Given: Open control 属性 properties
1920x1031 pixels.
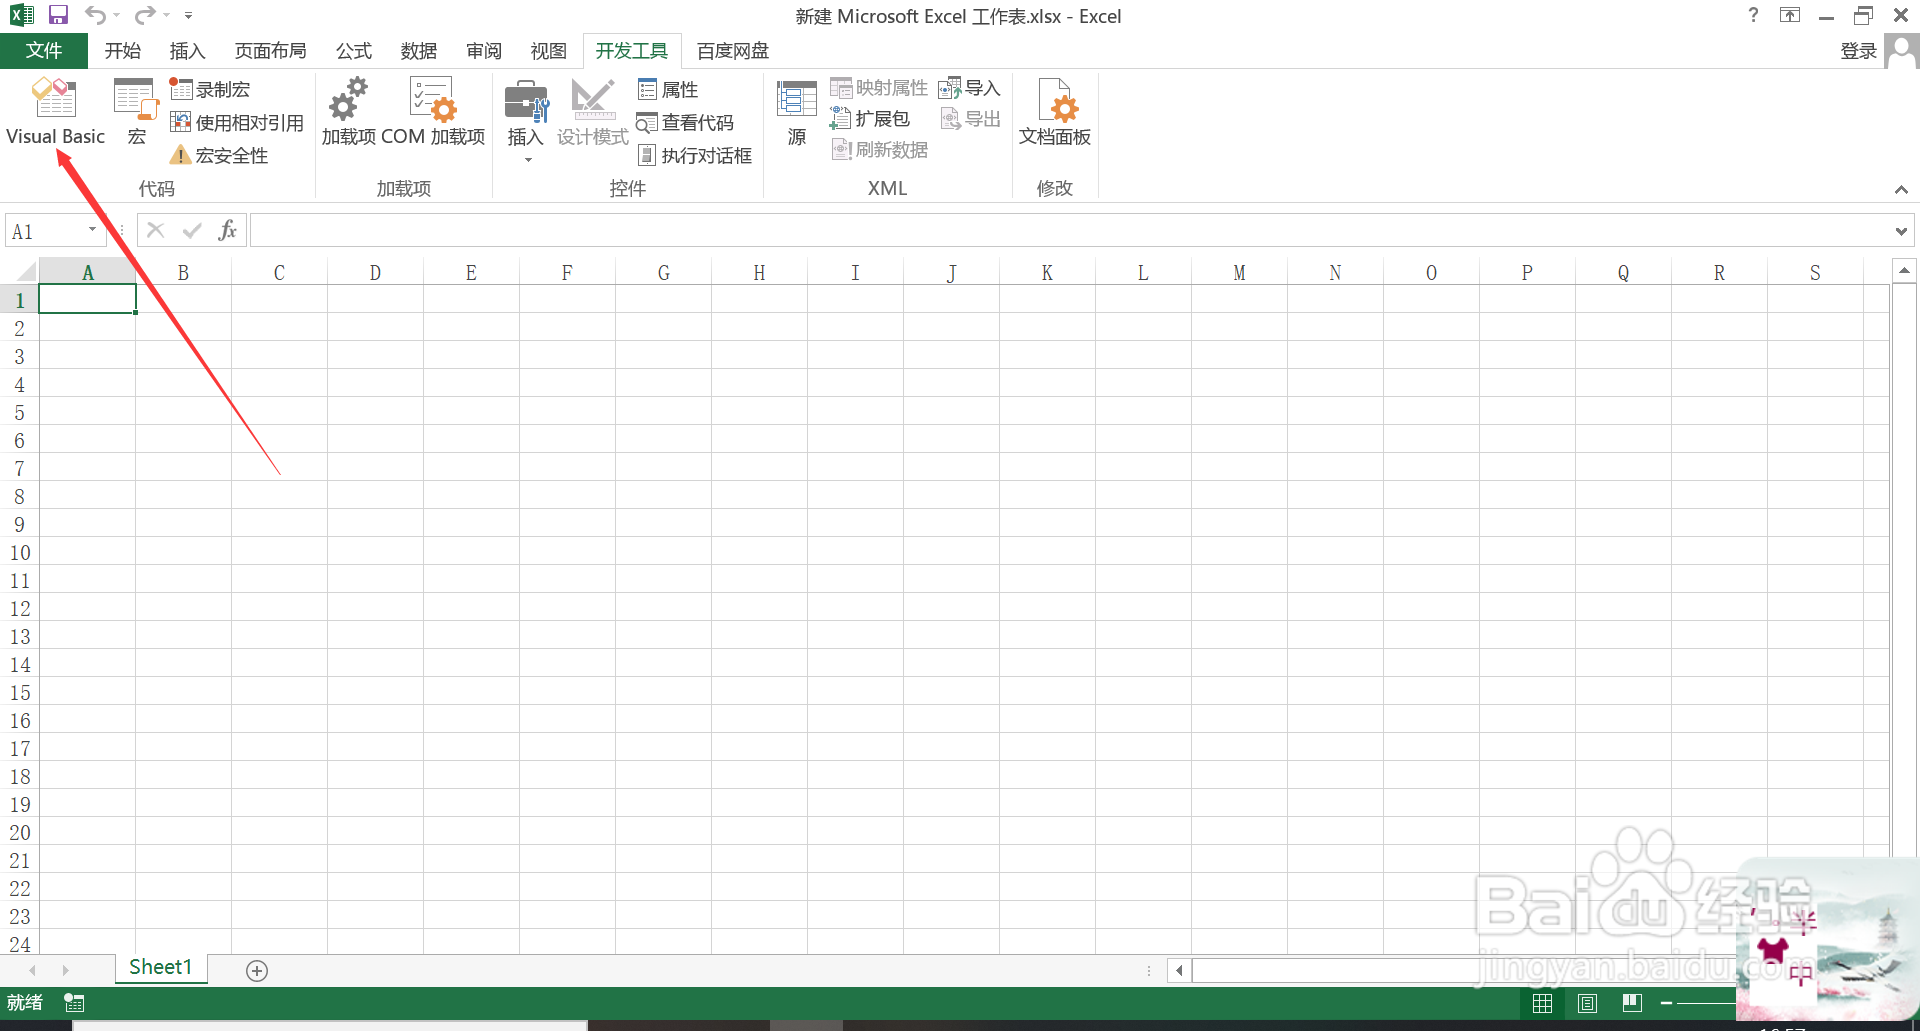Looking at the screenshot, I should click(668, 90).
